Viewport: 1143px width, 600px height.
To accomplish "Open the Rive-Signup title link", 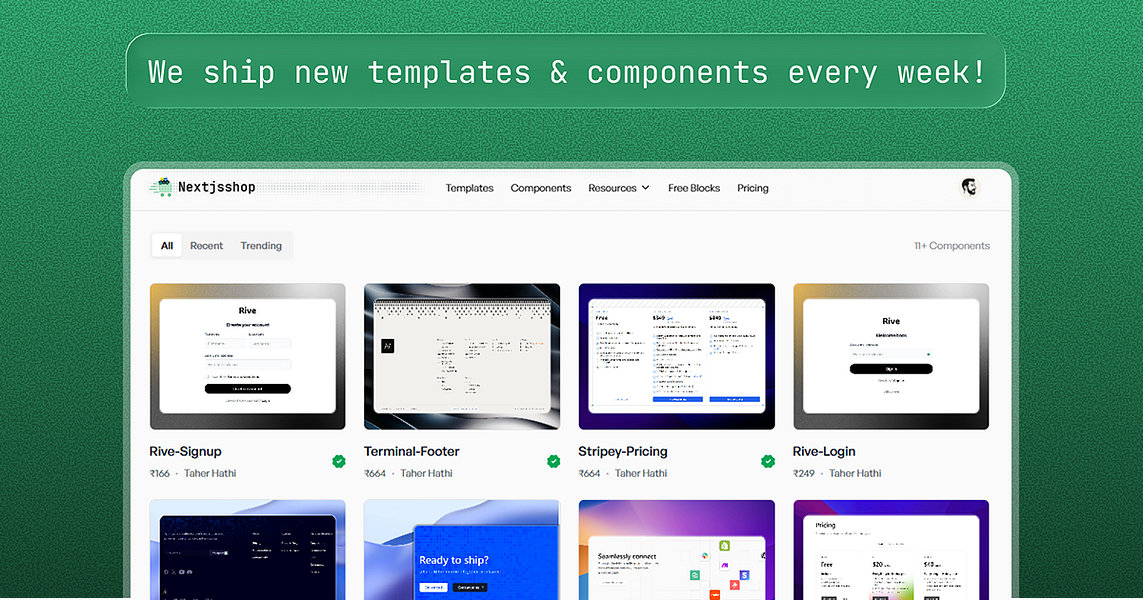I will tap(185, 451).
